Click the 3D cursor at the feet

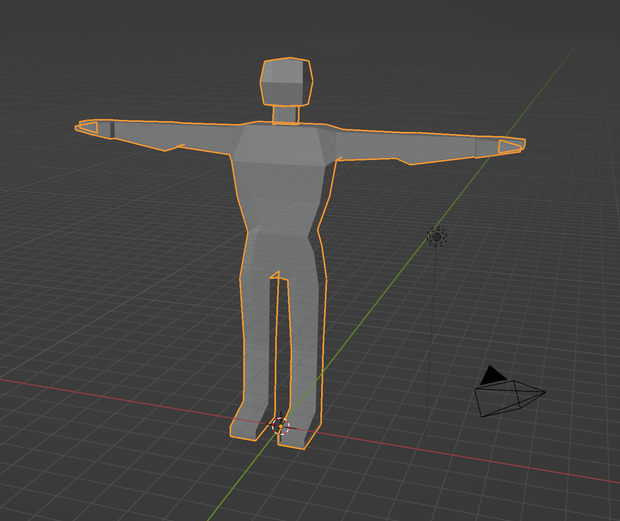[281, 426]
